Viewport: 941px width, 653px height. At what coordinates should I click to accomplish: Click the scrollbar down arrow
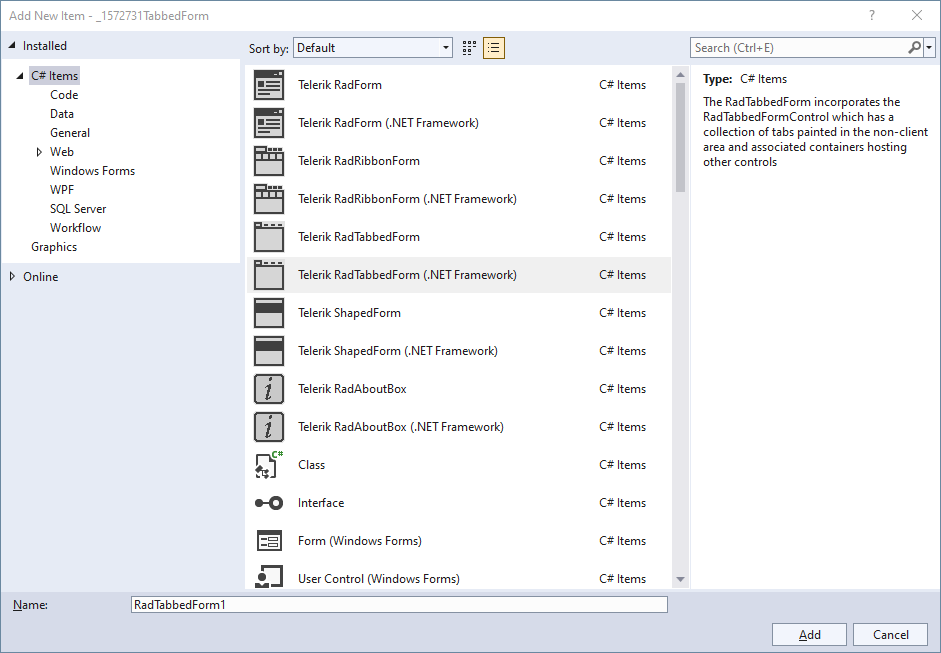point(680,579)
